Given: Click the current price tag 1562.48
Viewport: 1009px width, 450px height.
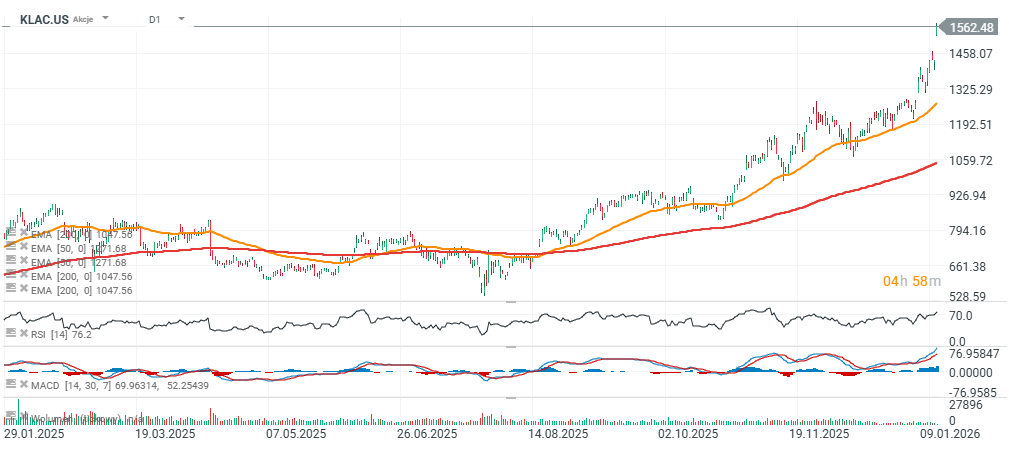Looking at the screenshot, I should pos(969,28).
